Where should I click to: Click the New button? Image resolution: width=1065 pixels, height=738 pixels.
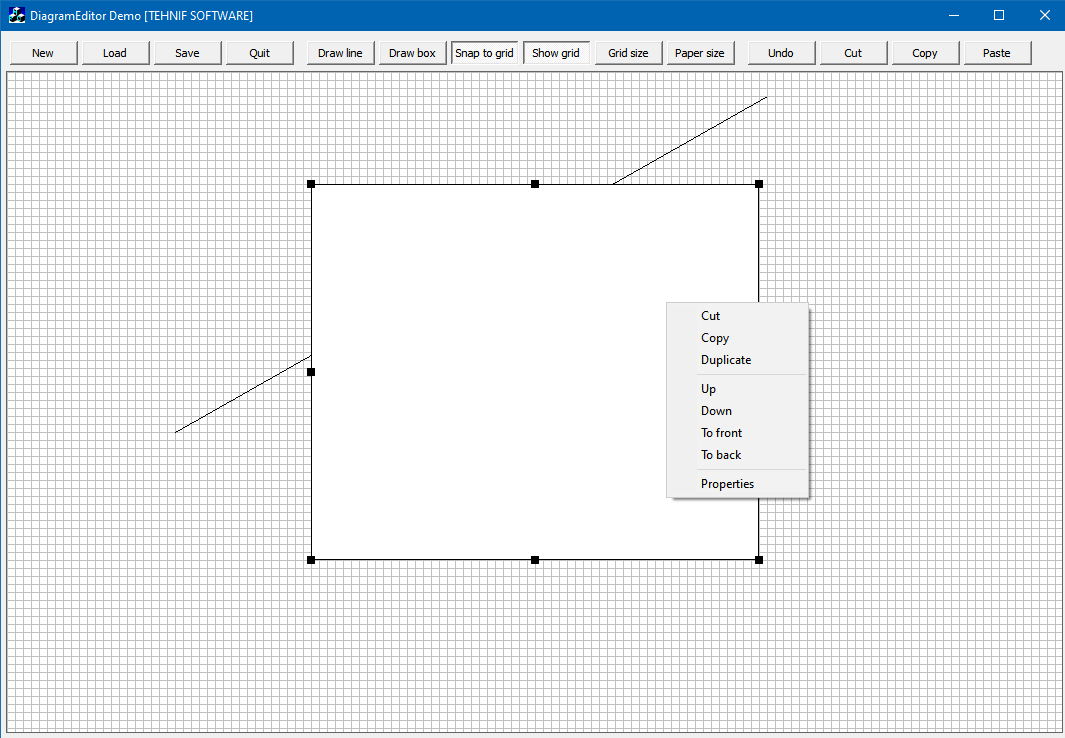(x=43, y=53)
